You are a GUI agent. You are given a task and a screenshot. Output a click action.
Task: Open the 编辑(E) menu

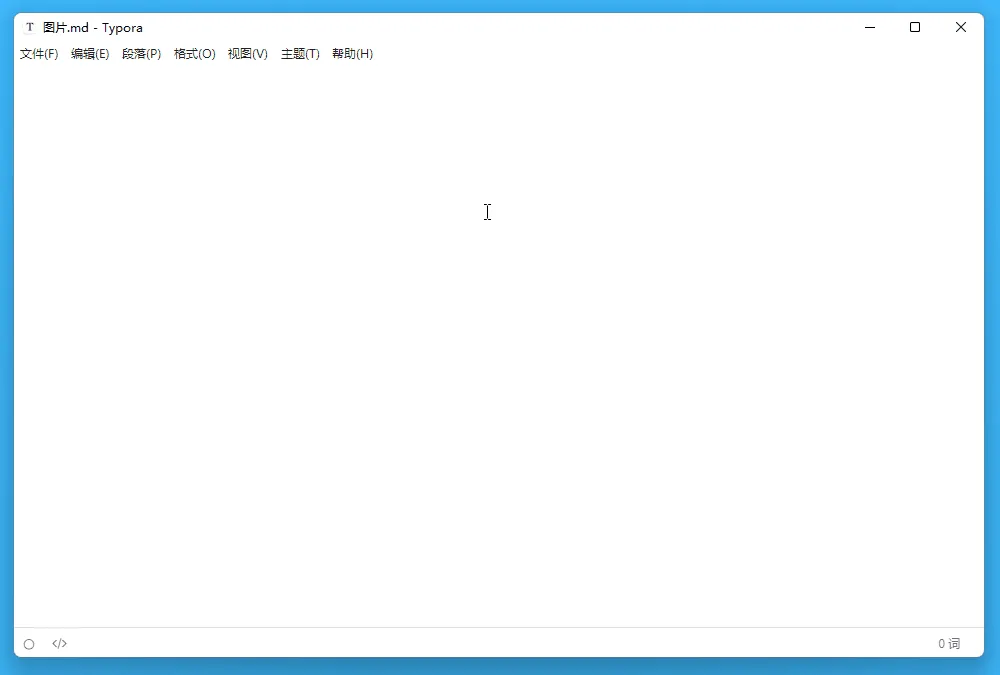[90, 54]
